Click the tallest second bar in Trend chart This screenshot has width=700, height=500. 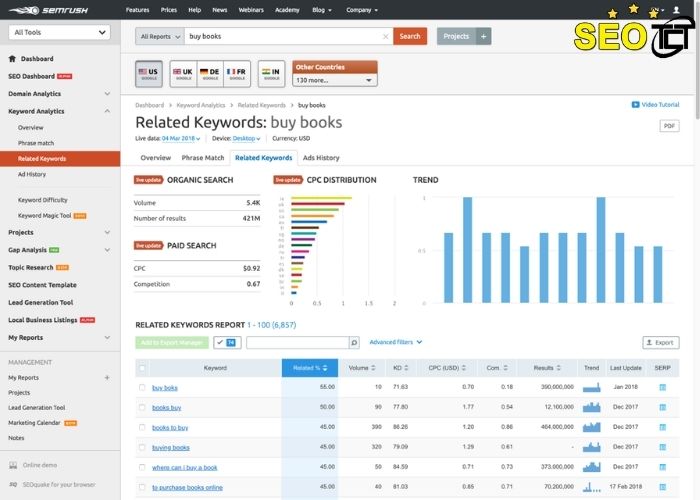click(467, 250)
